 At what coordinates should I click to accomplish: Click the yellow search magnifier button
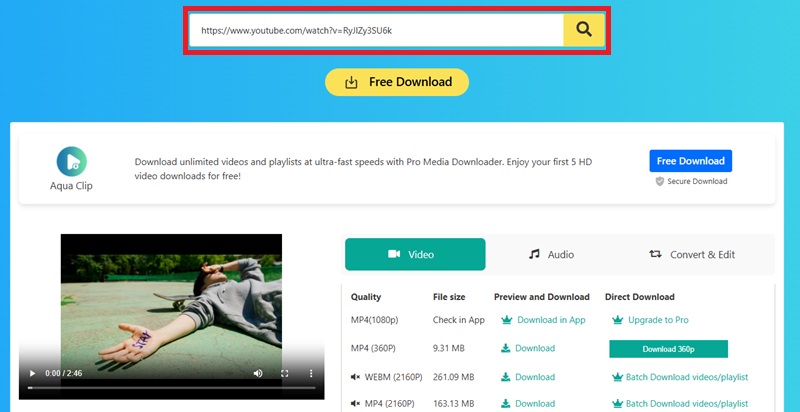(584, 30)
